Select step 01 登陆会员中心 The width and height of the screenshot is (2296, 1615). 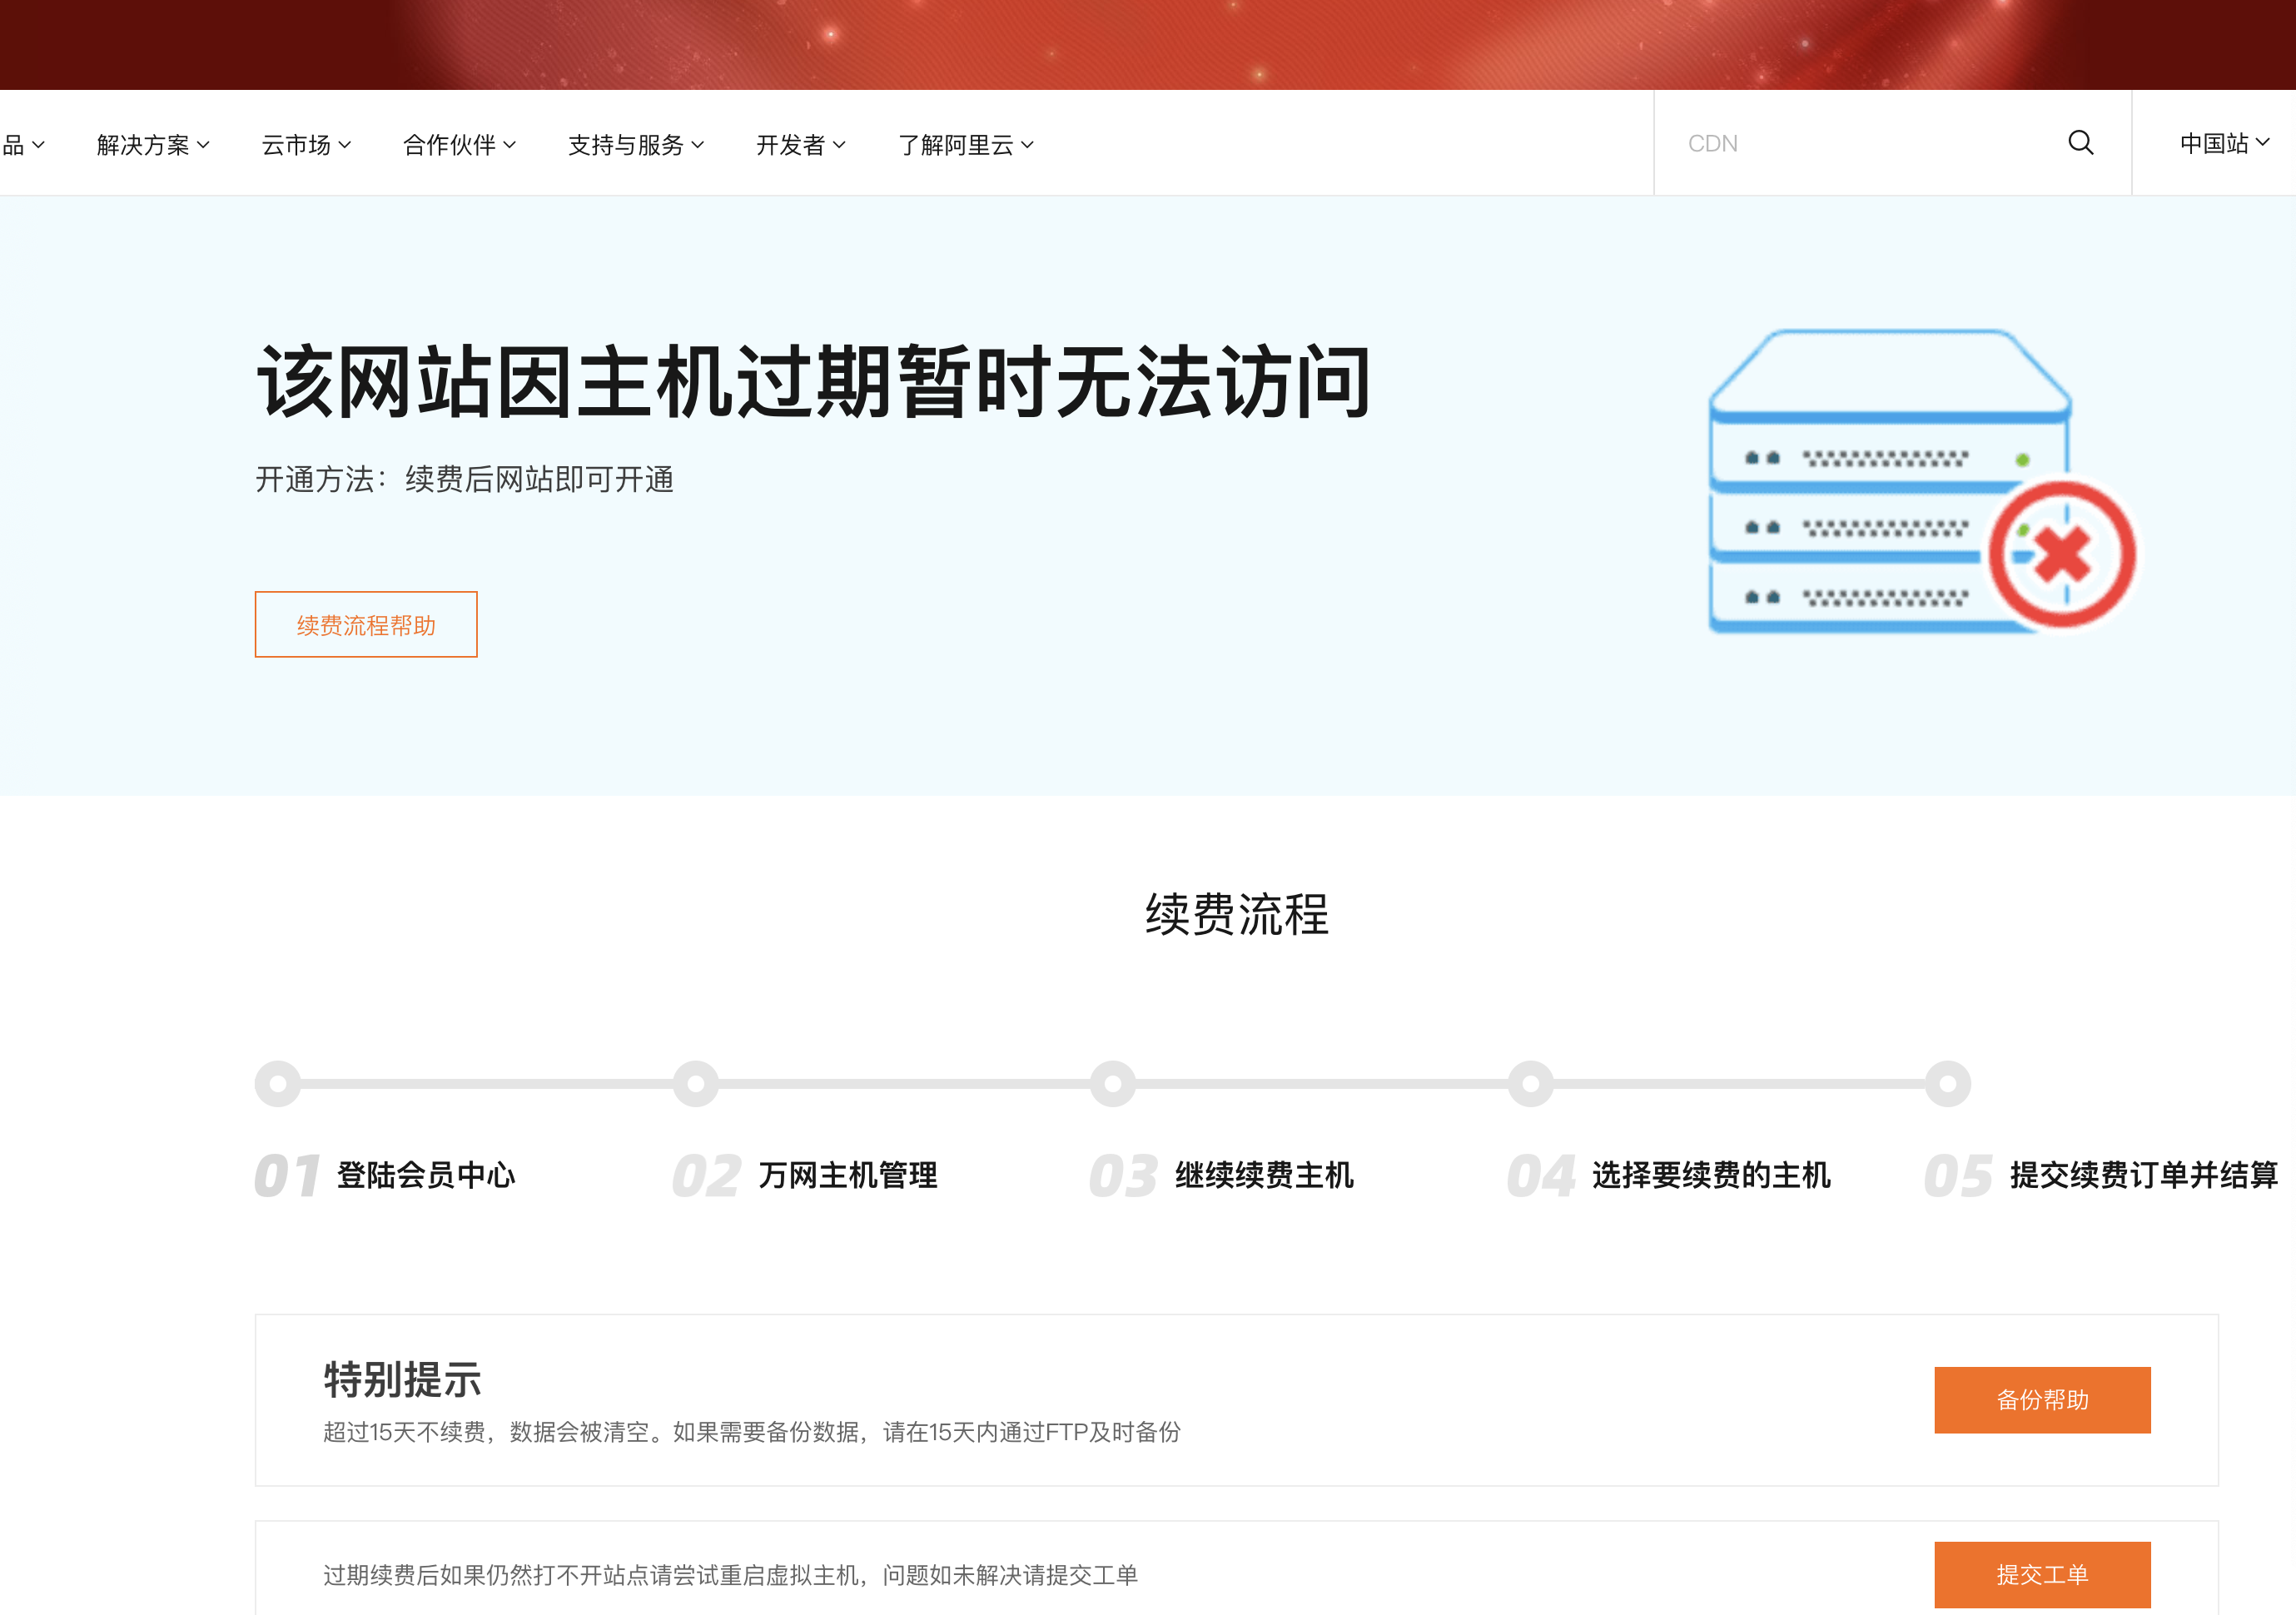[x=385, y=1175]
